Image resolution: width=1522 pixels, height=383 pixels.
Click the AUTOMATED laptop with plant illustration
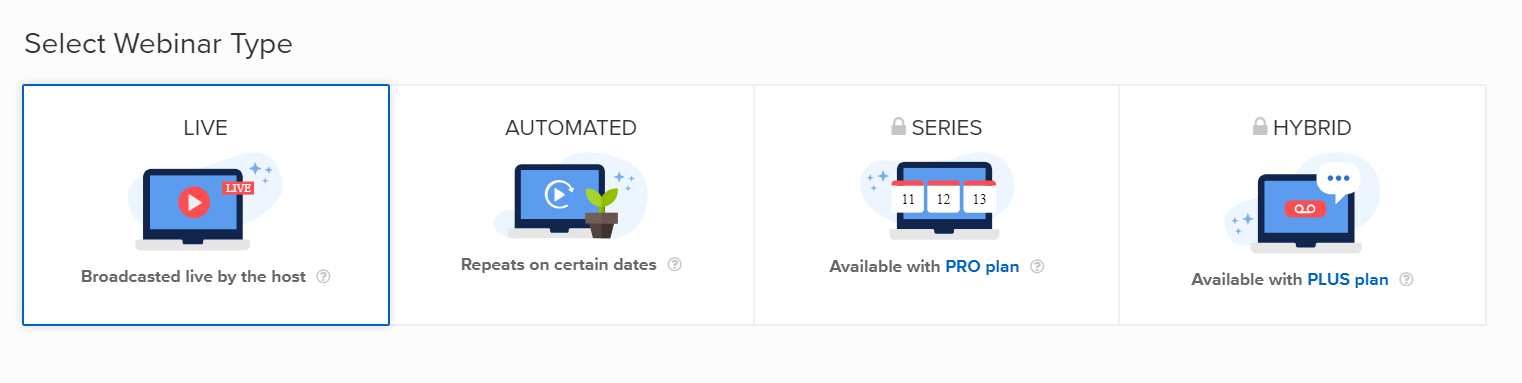click(x=570, y=197)
